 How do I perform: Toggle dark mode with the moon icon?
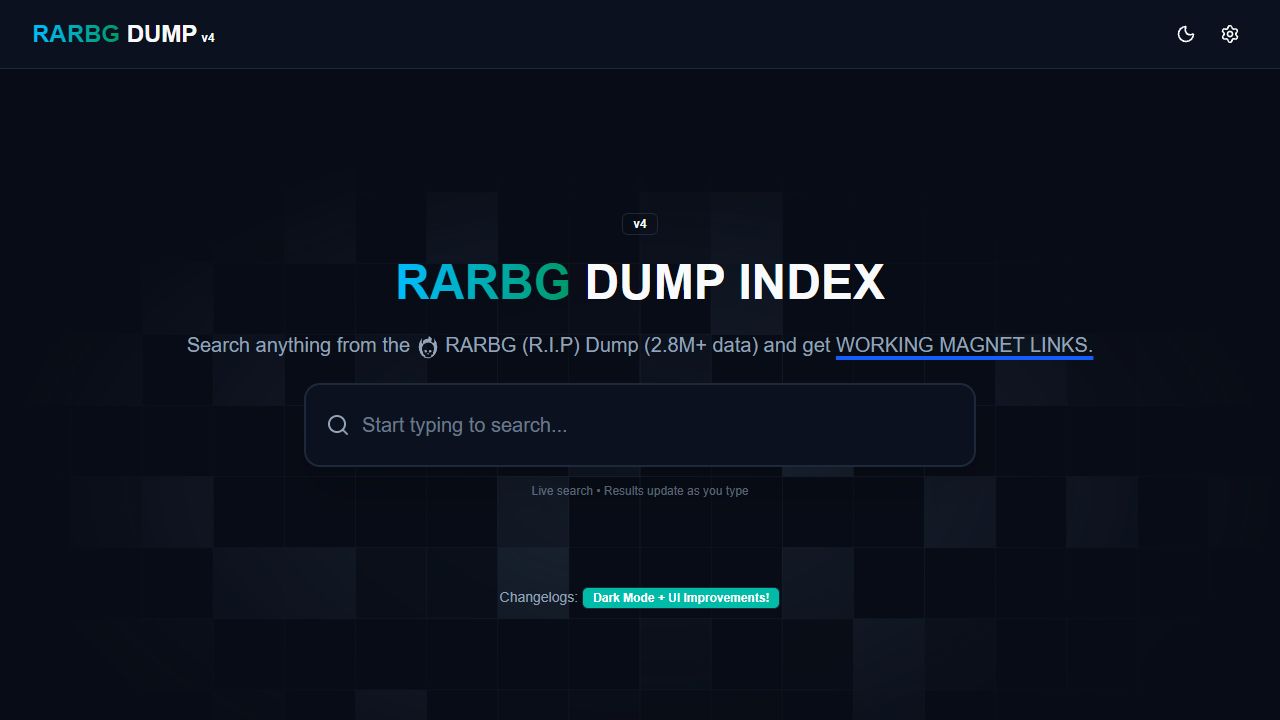[1186, 34]
